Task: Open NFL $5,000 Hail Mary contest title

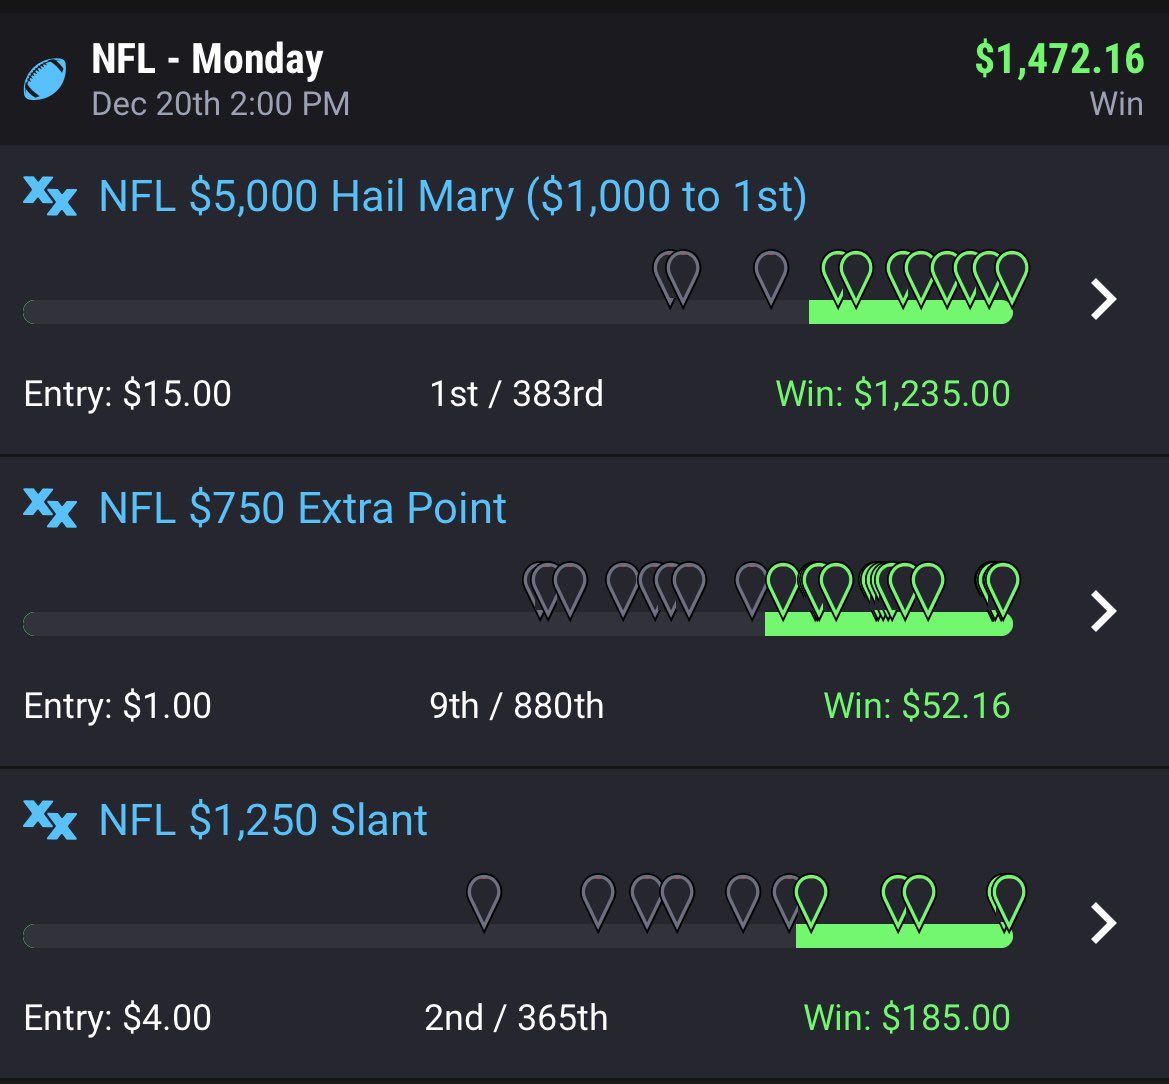Action: (453, 196)
